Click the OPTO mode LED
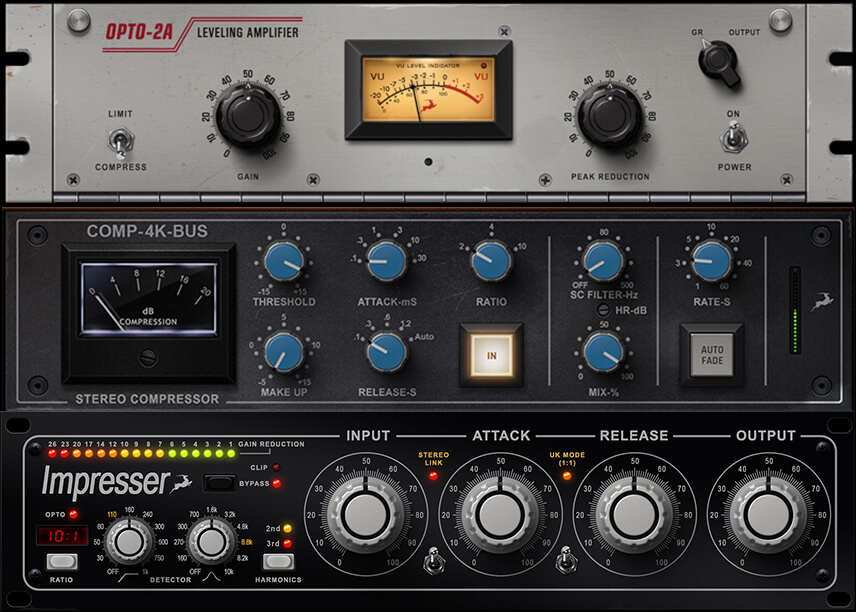856x612 pixels. pos(73,514)
